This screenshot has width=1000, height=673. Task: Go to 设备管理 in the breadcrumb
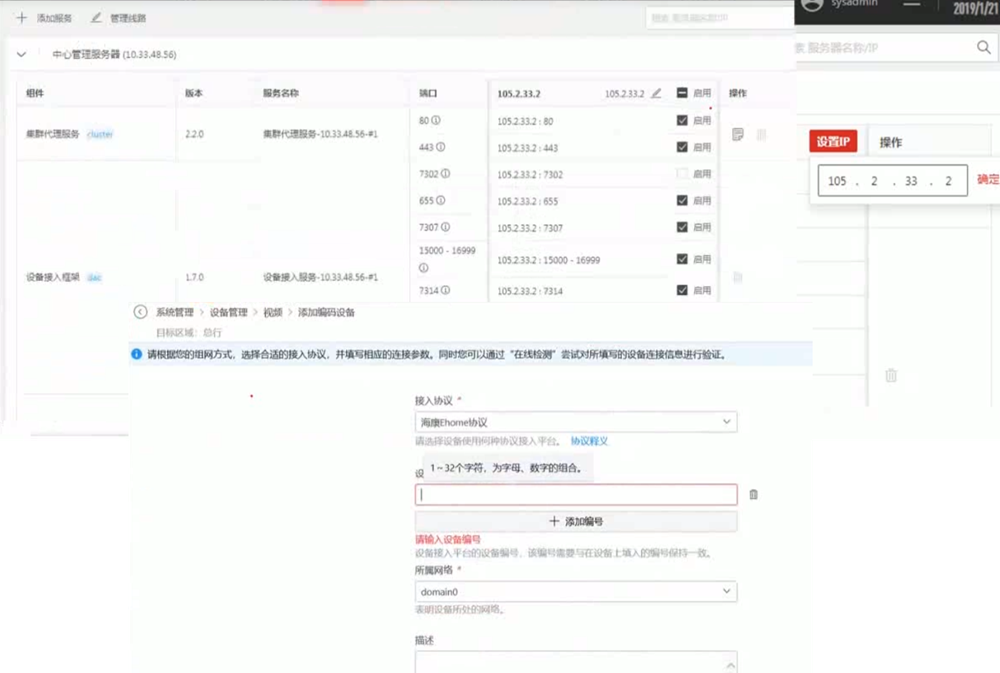(x=228, y=312)
